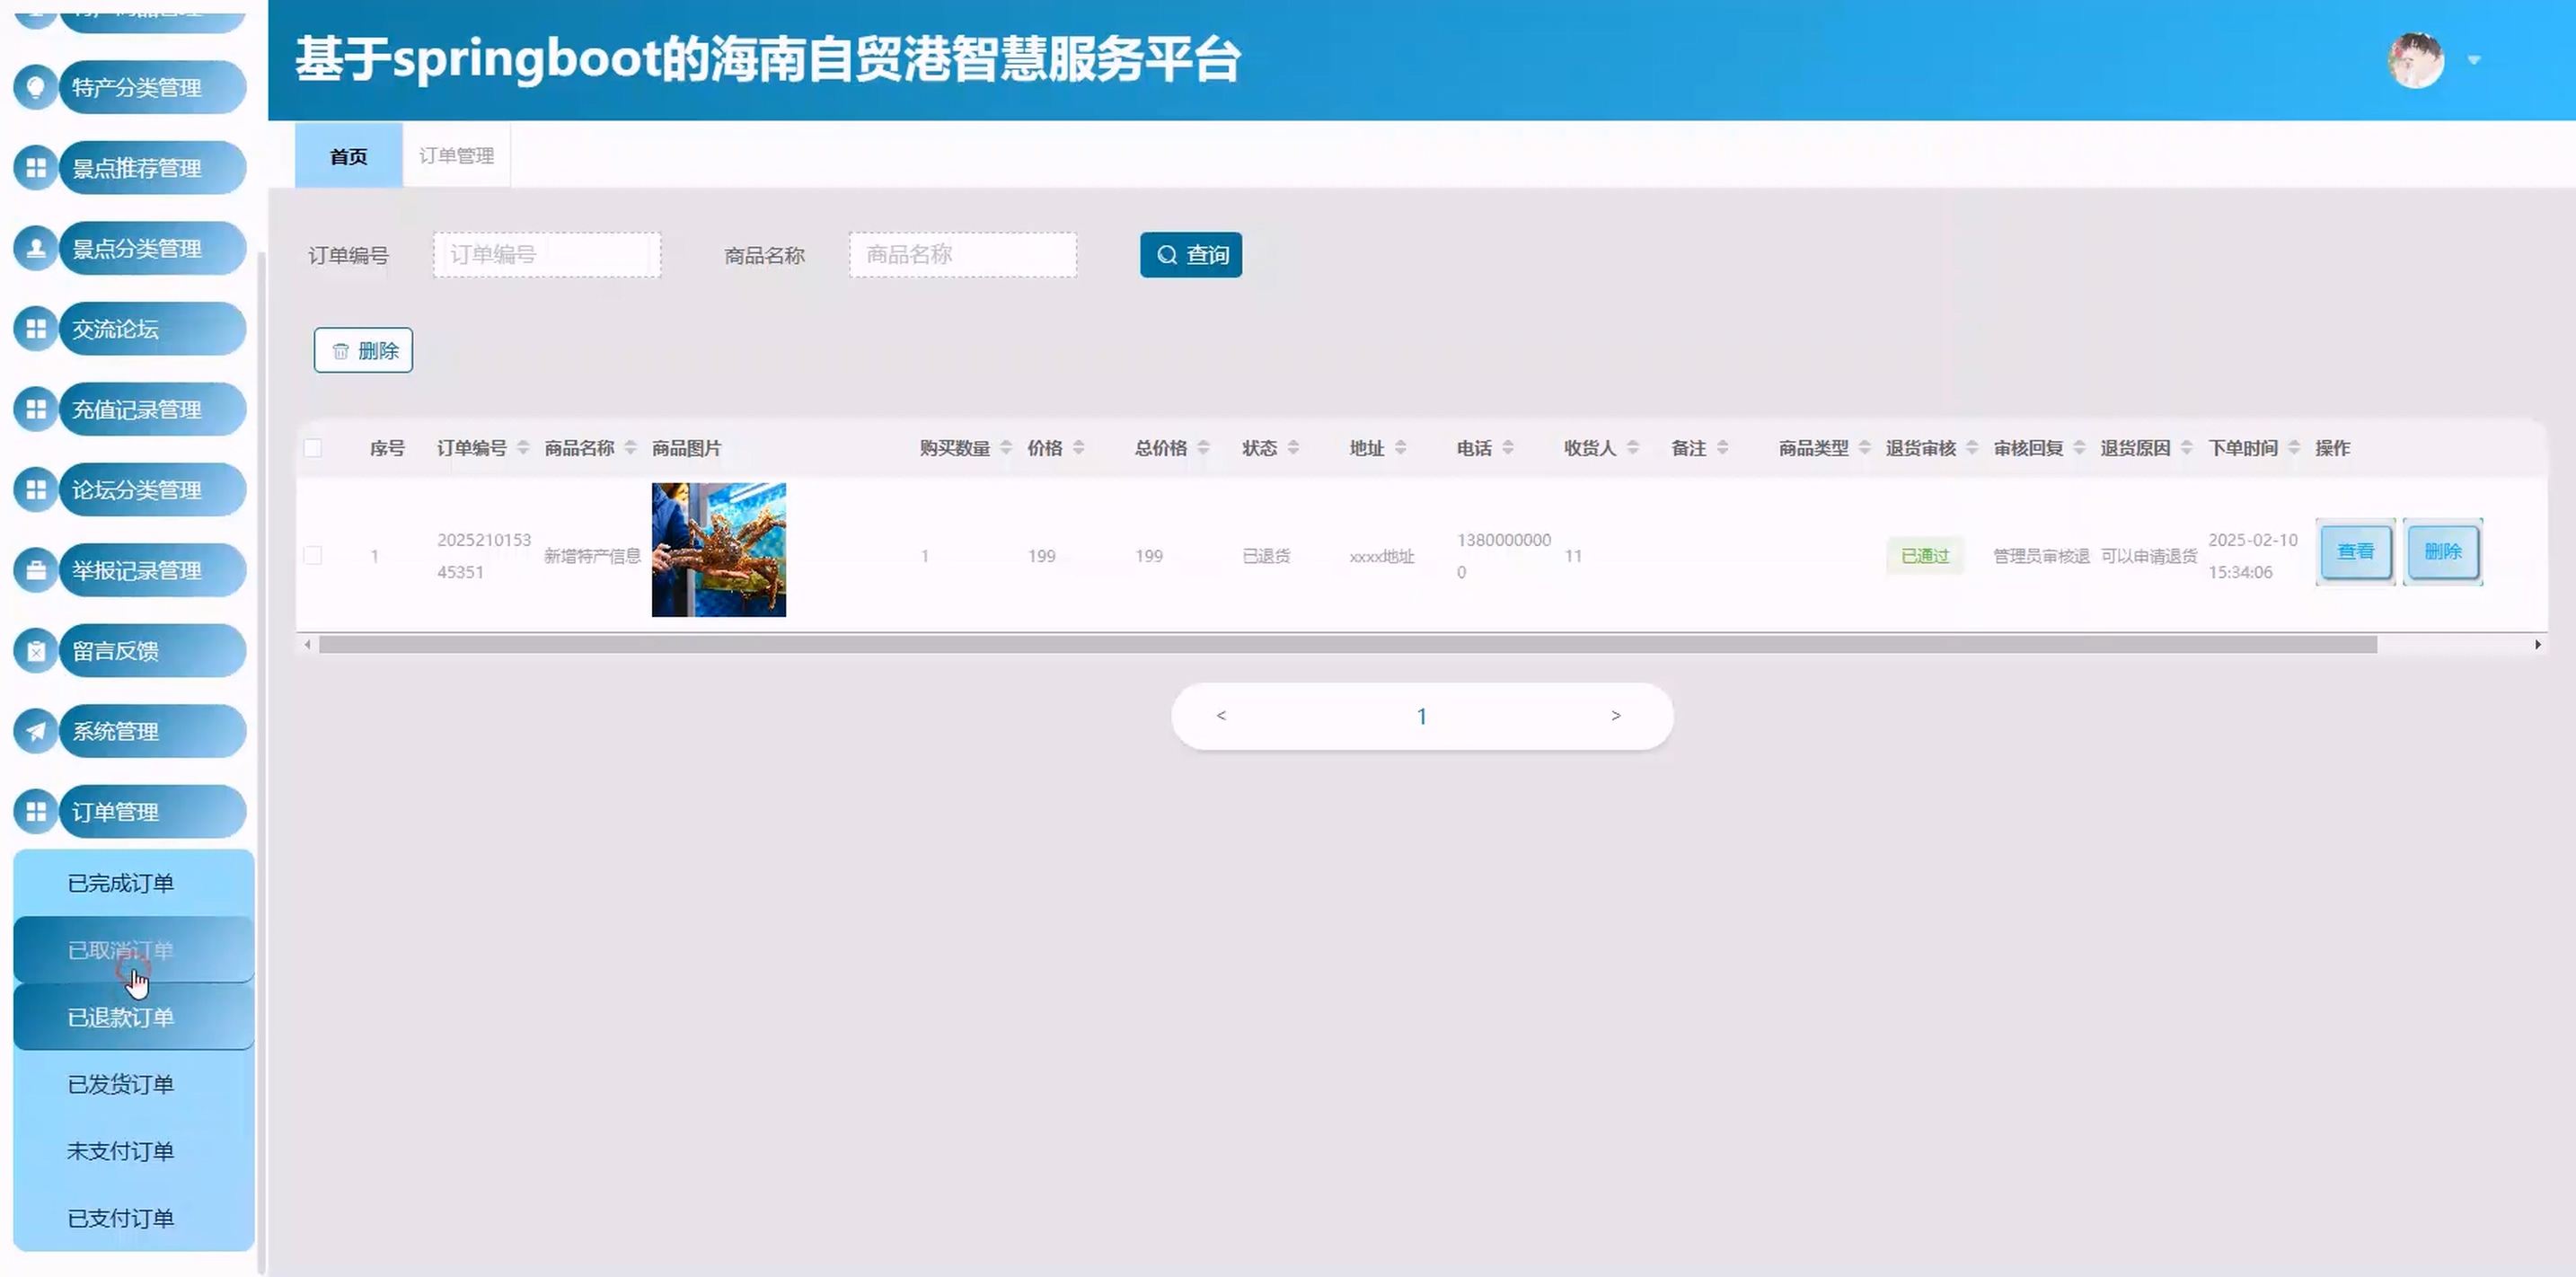Click the grid icon beside 景点推荐管理
This screenshot has width=2576, height=1277.
[x=36, y=168]
